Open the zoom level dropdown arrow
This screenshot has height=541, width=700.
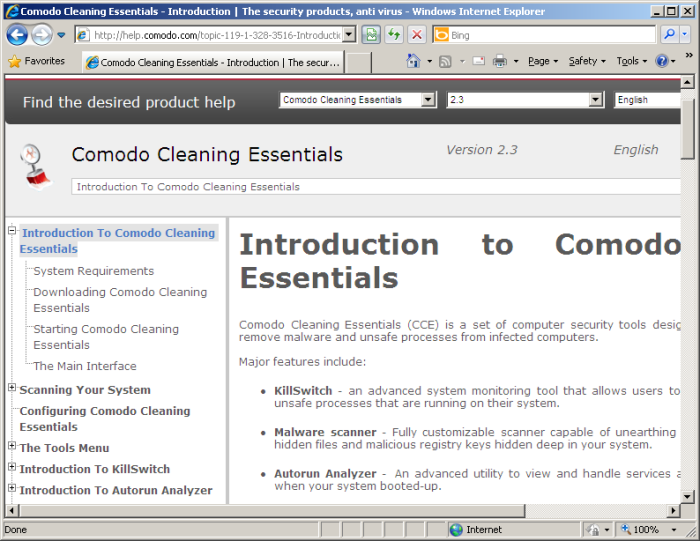[x=674, y=530]
